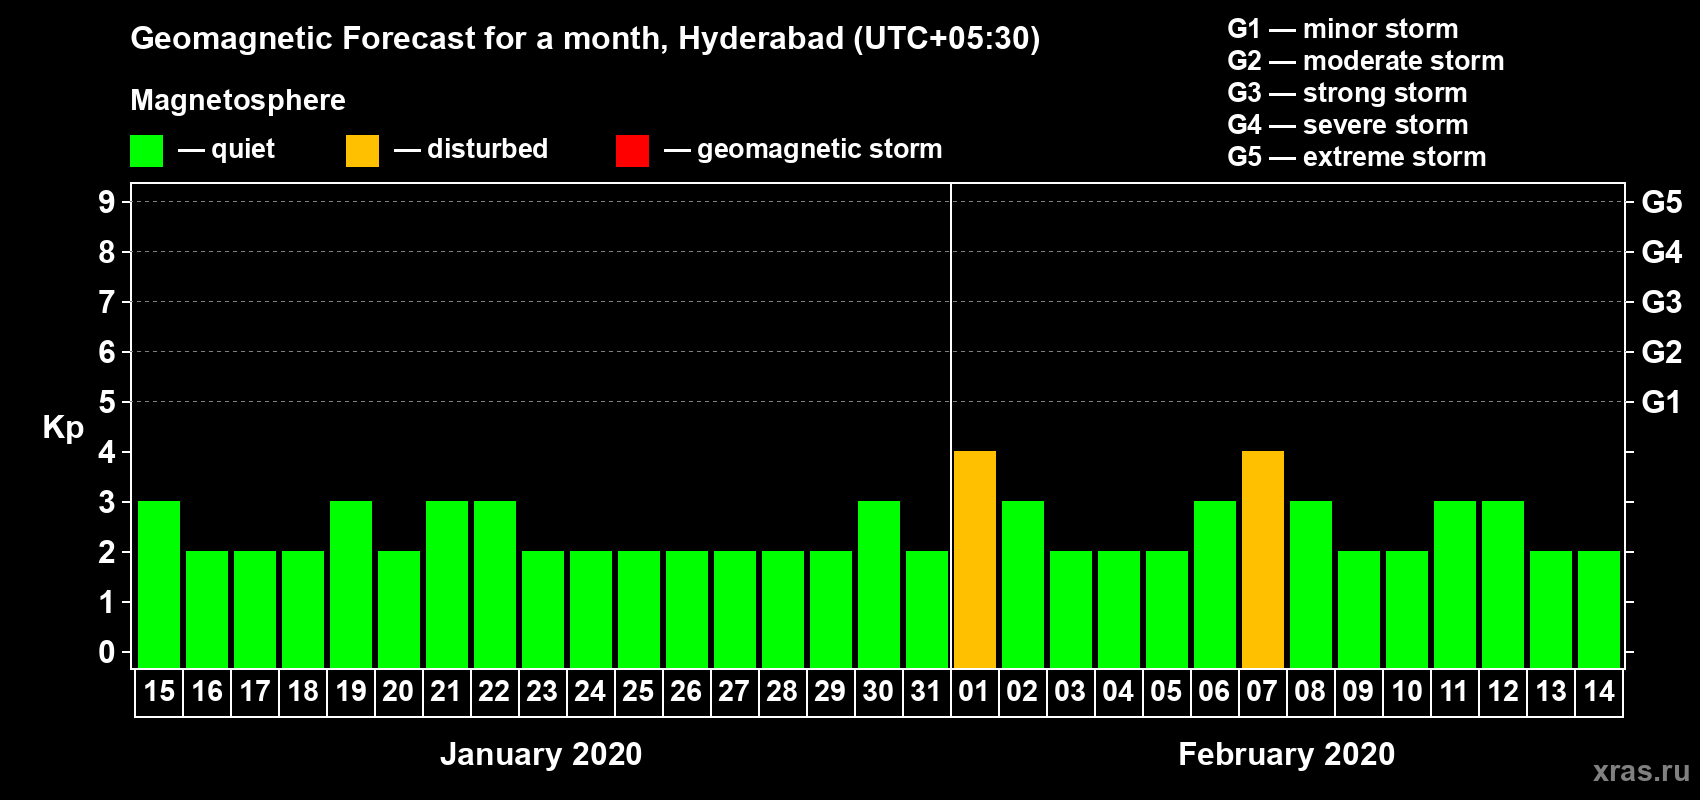This screenshot has width=1700, height=800.
Task: Click the Geomagnetic Forecast chart title
Action: [x=585, y=39]
